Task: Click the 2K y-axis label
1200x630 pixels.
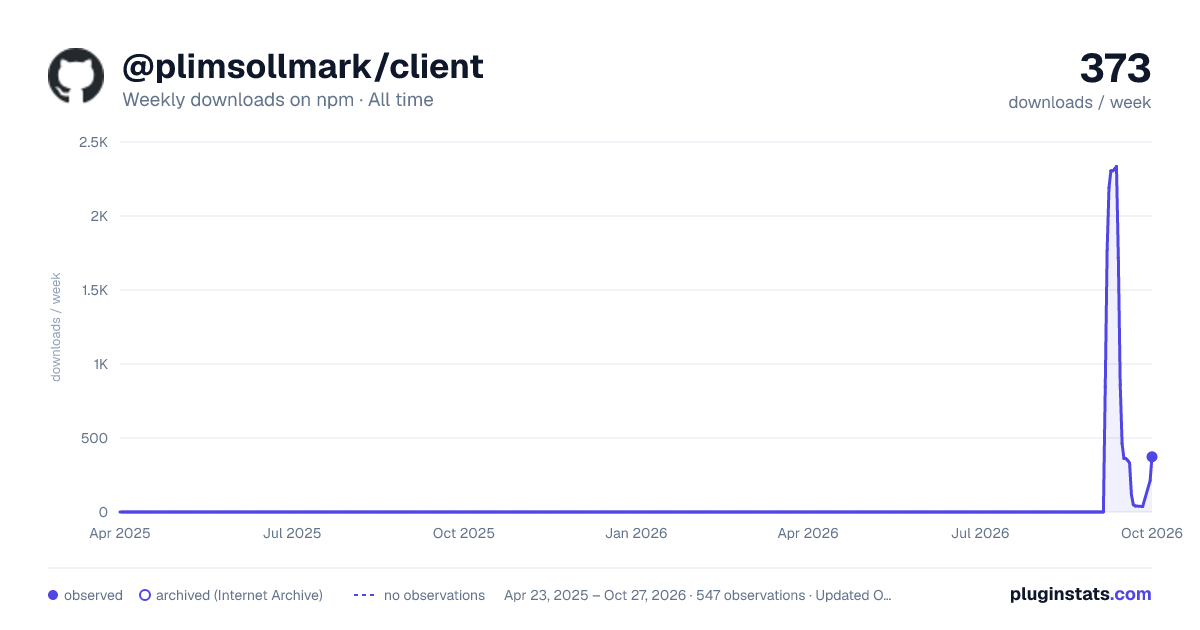Action: click(x=98, y=216)
